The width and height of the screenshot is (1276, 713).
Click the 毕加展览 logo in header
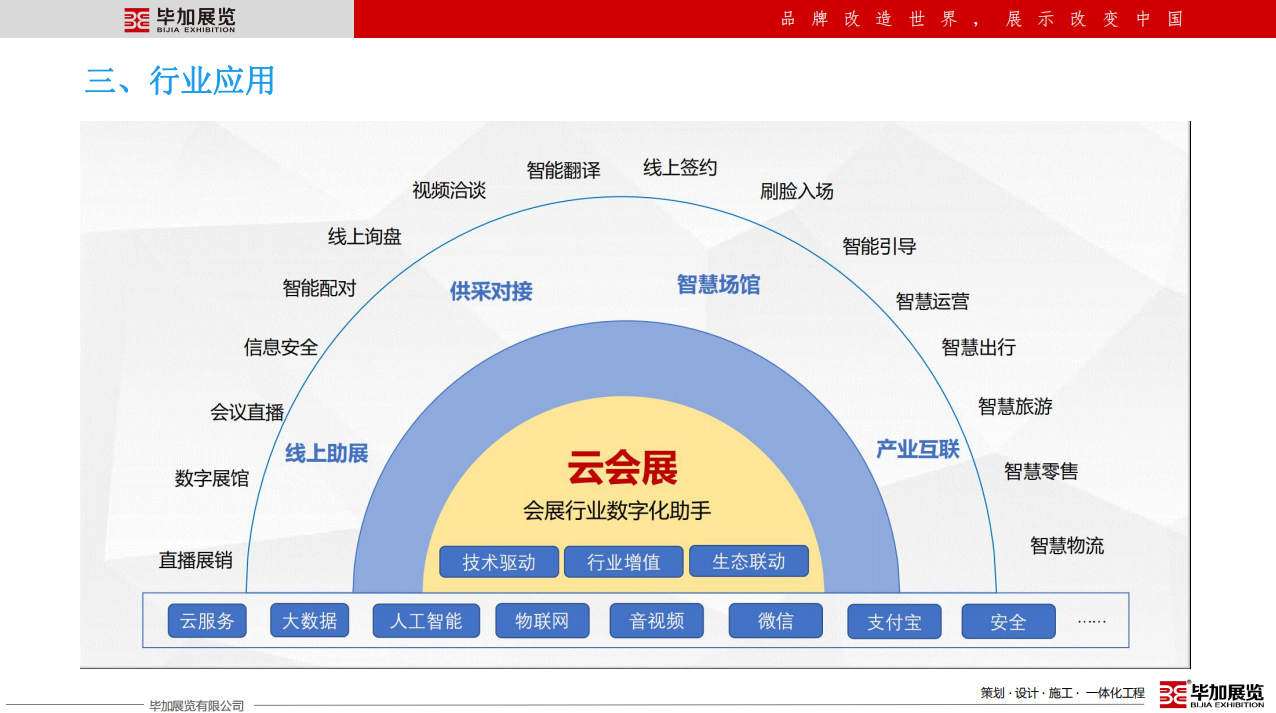180,19
